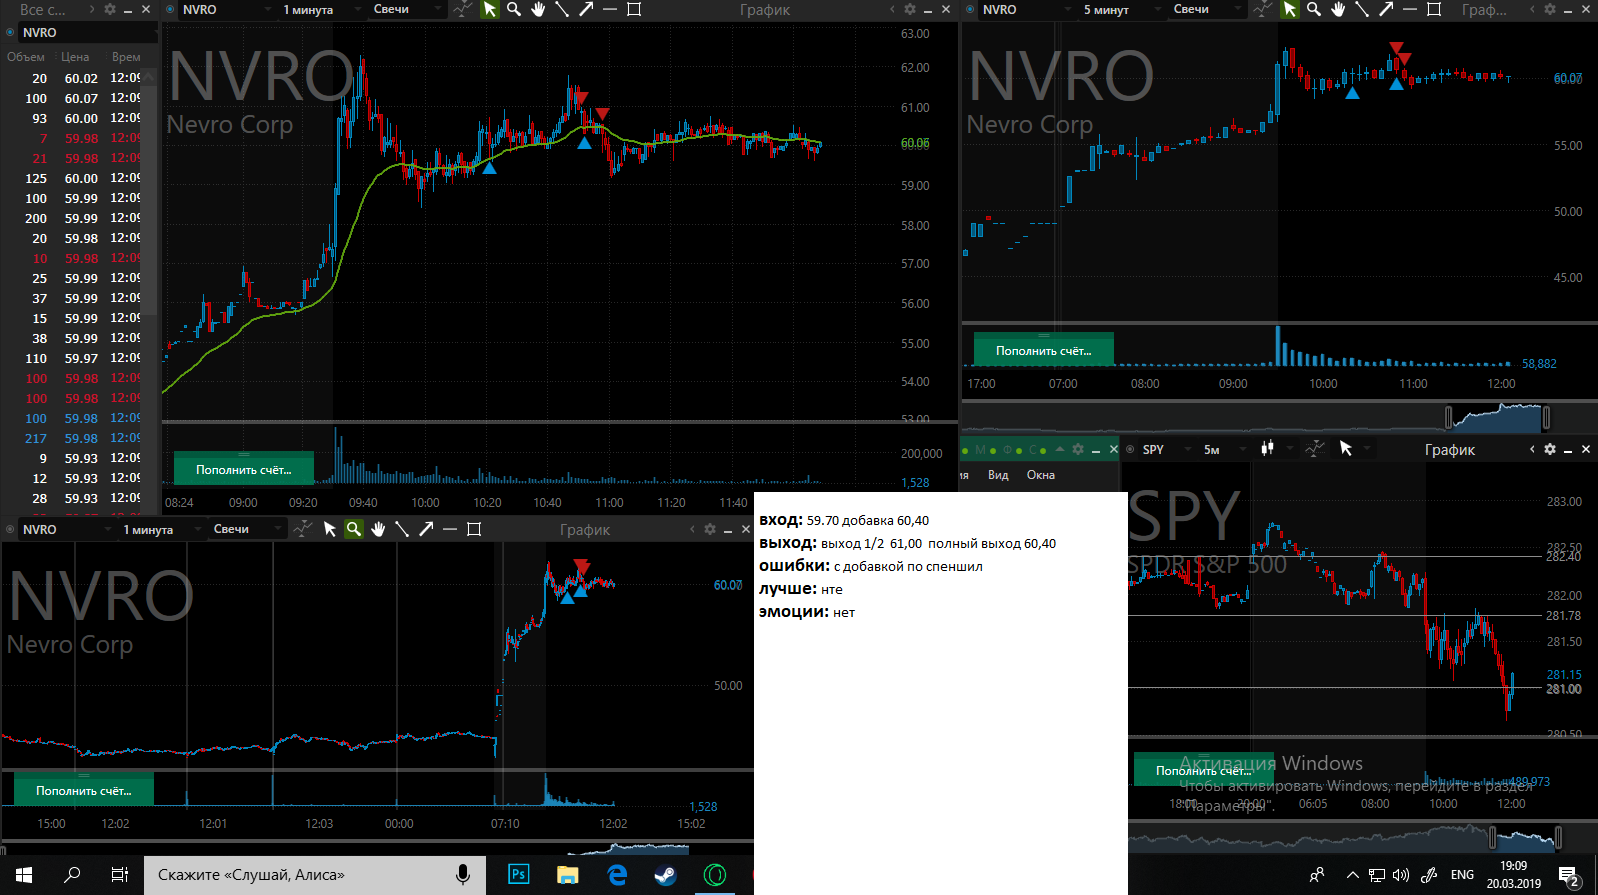Activate zoom tool in 5-minute NVRO chart

click(x=1314, y=9)
